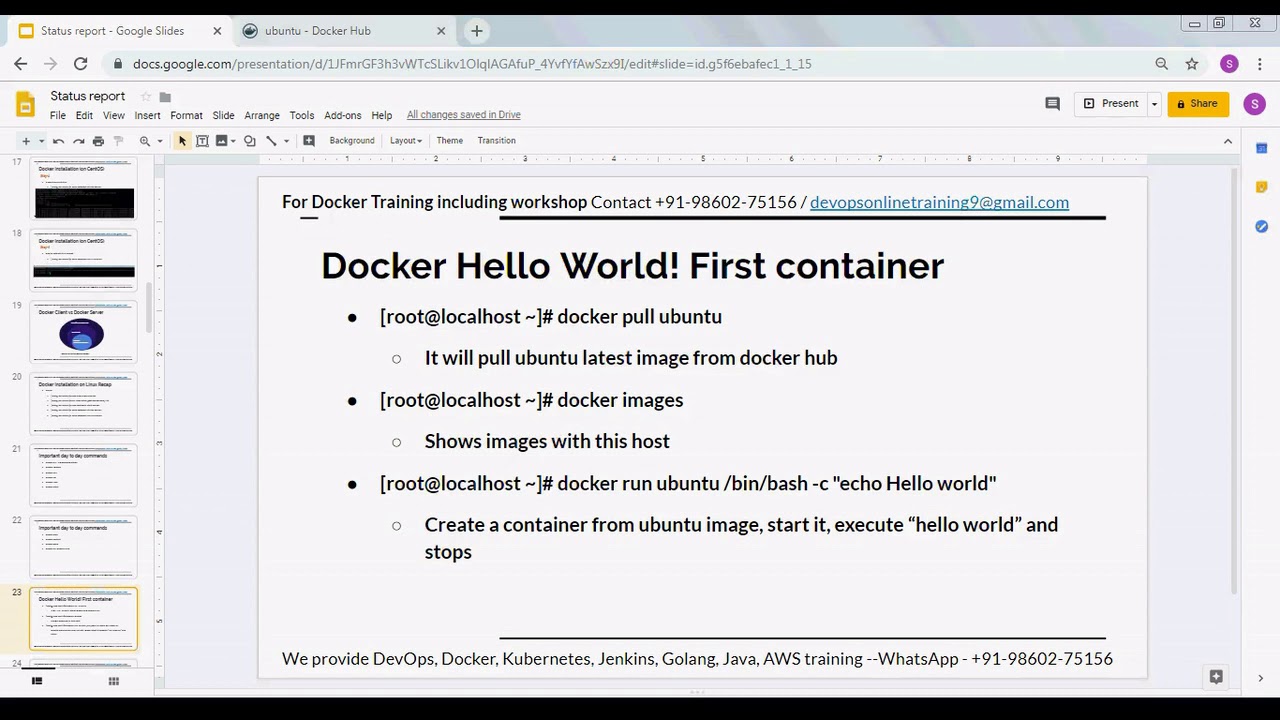Open the shape tool

point(250,141)
